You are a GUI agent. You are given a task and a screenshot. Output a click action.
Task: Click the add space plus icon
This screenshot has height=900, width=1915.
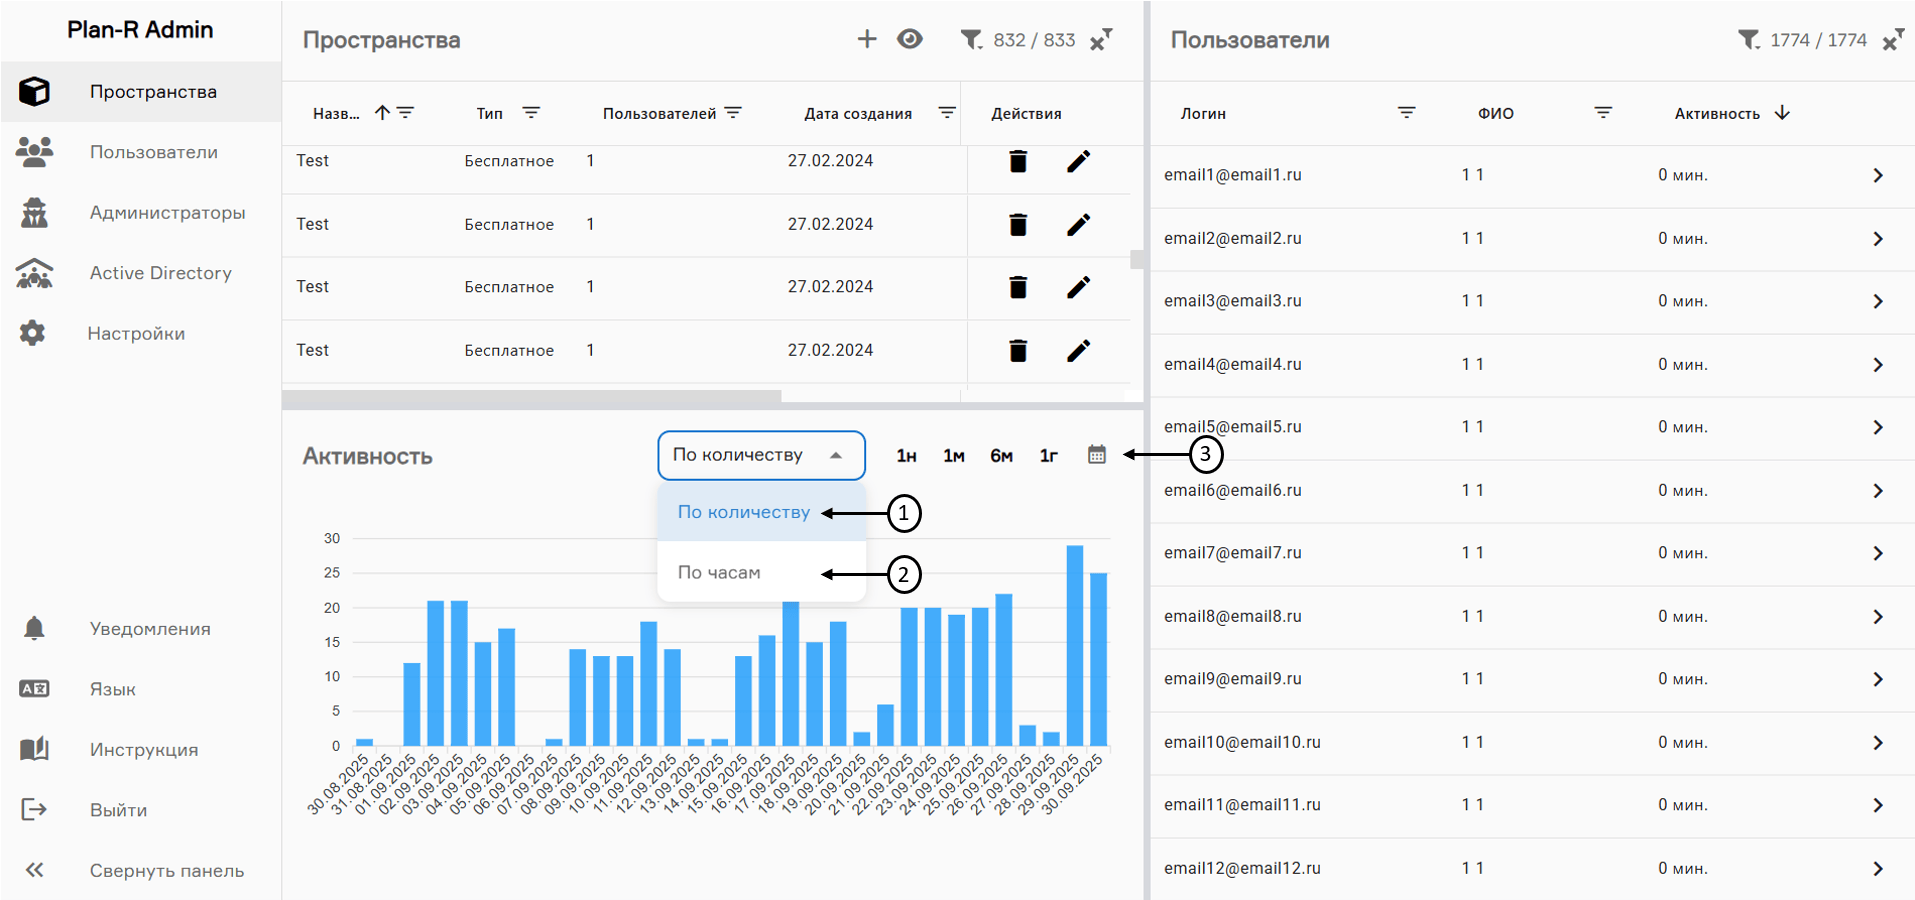click(x=866, y=39)
